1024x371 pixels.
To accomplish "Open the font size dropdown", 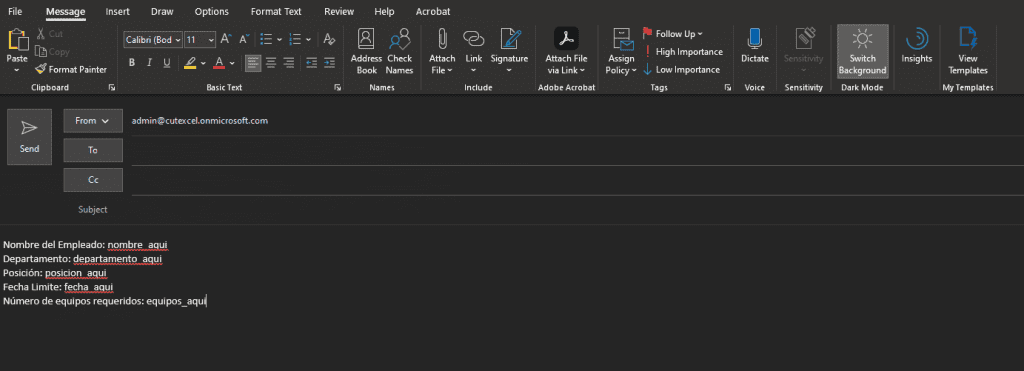I will click(x=210, y=40).
